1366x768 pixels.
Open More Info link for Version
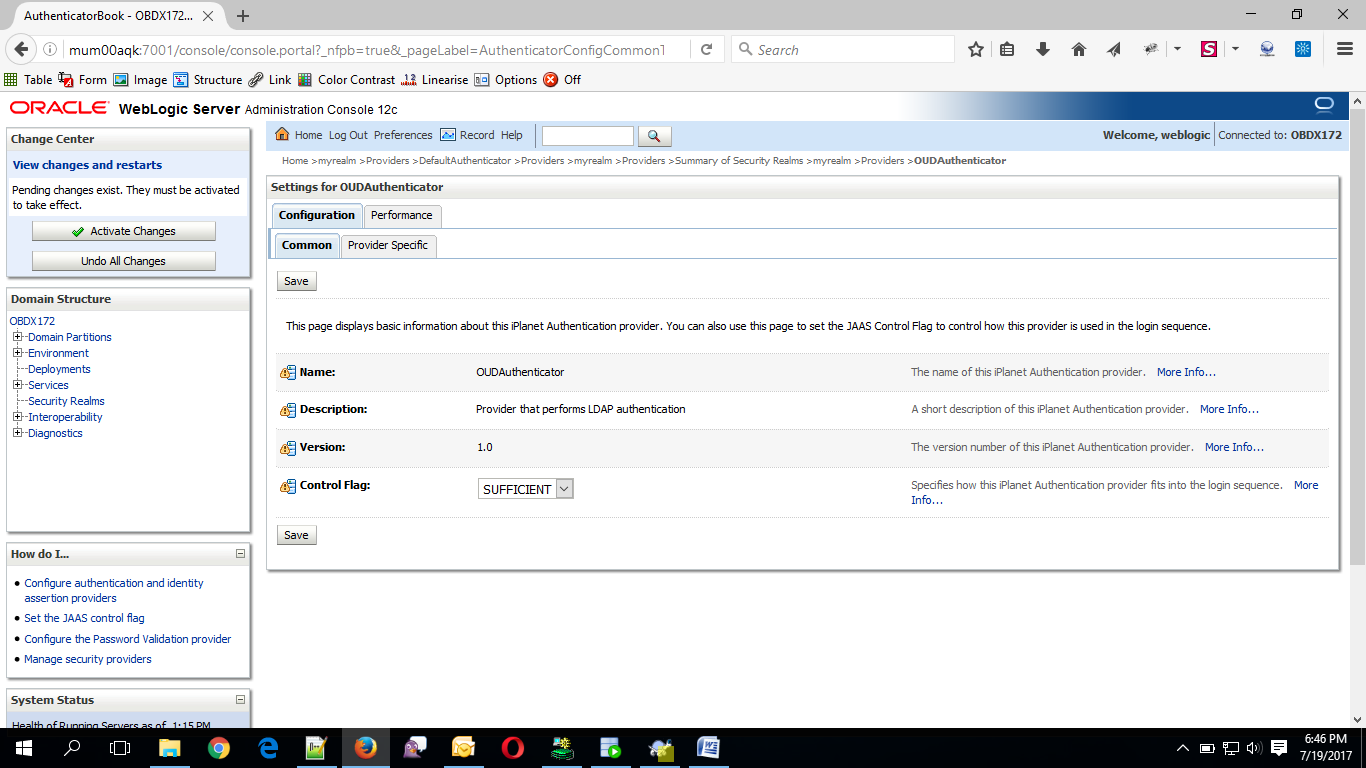click(x=1234, y=447)
